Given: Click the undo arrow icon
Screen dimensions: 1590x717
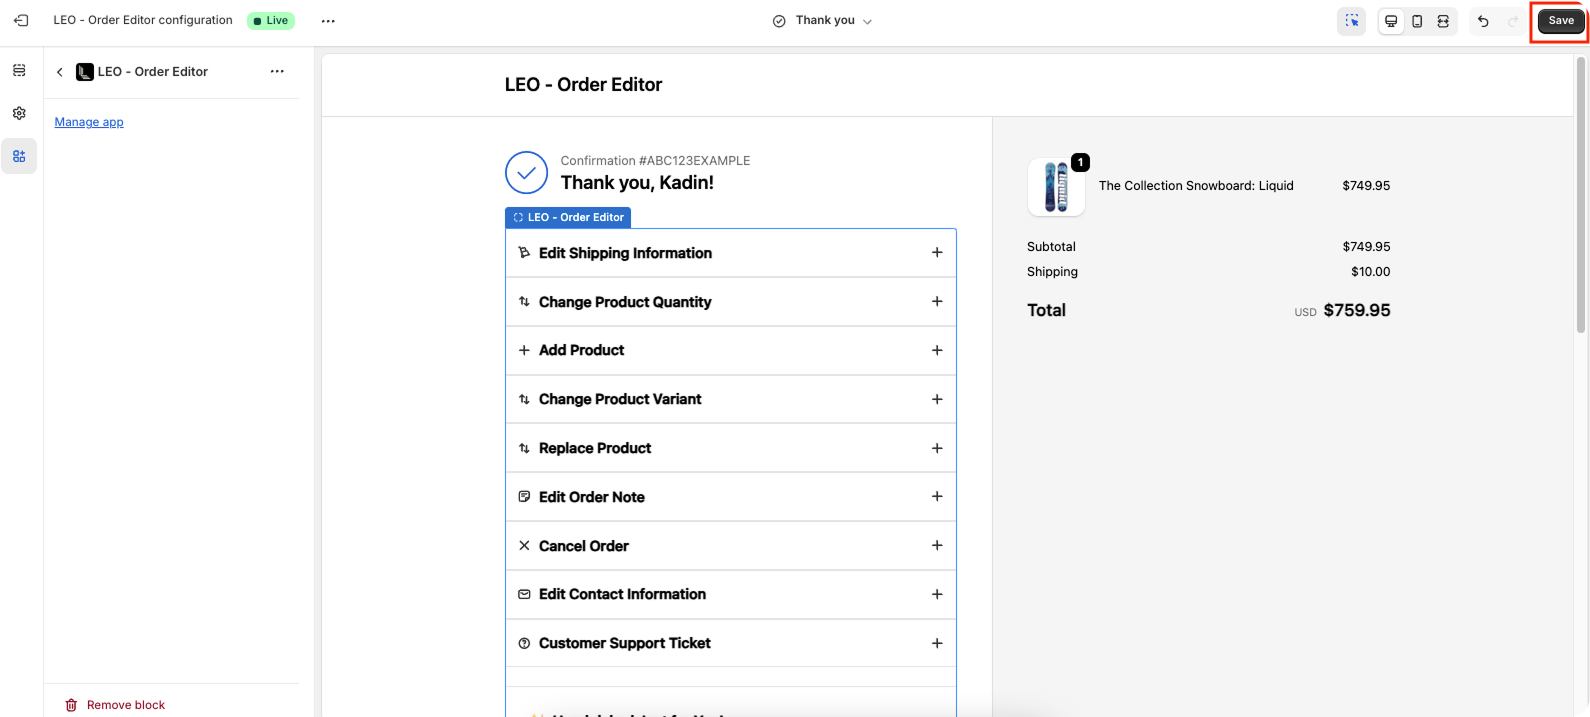Looking at the screenshot, I should [x=1483, y=21].
